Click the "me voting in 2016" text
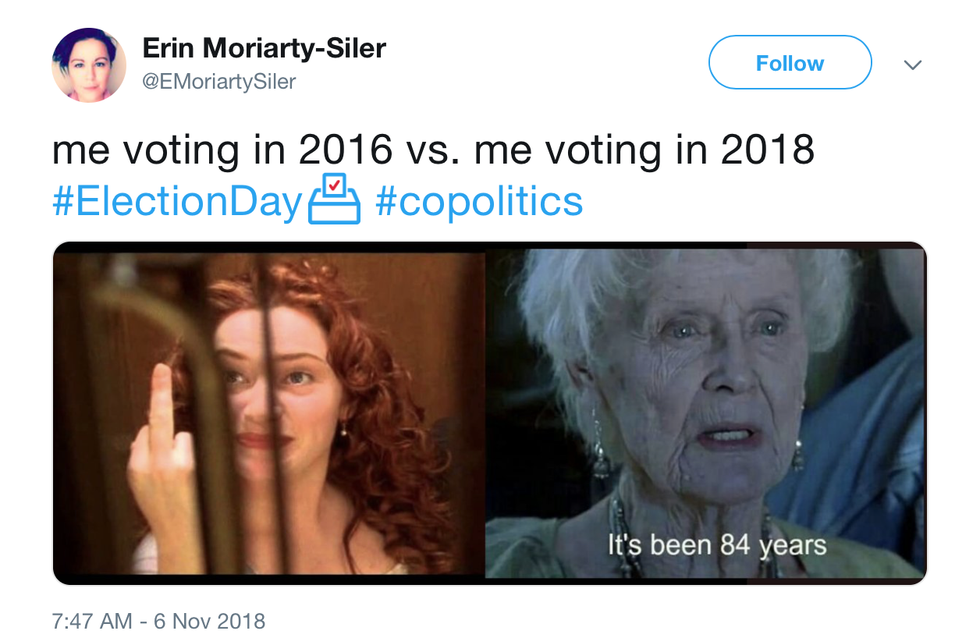Image resolution: width=980 pixels, height=644 pixels. pyautogui.click(x=222, y=150)
